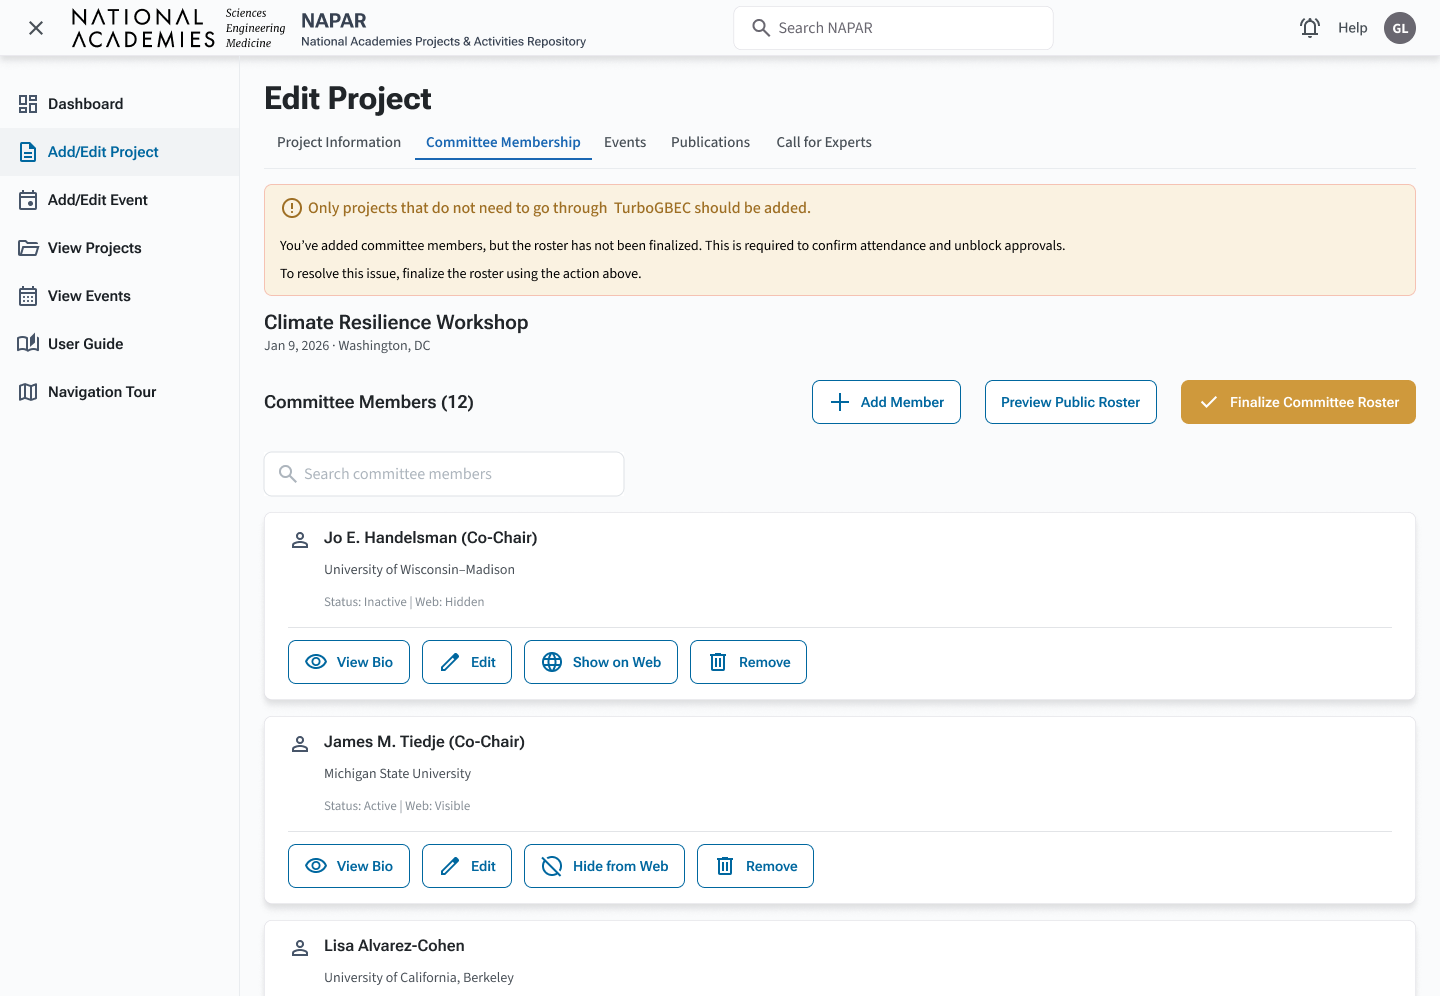Open the User Guide from sidebar

pos(85,344)
